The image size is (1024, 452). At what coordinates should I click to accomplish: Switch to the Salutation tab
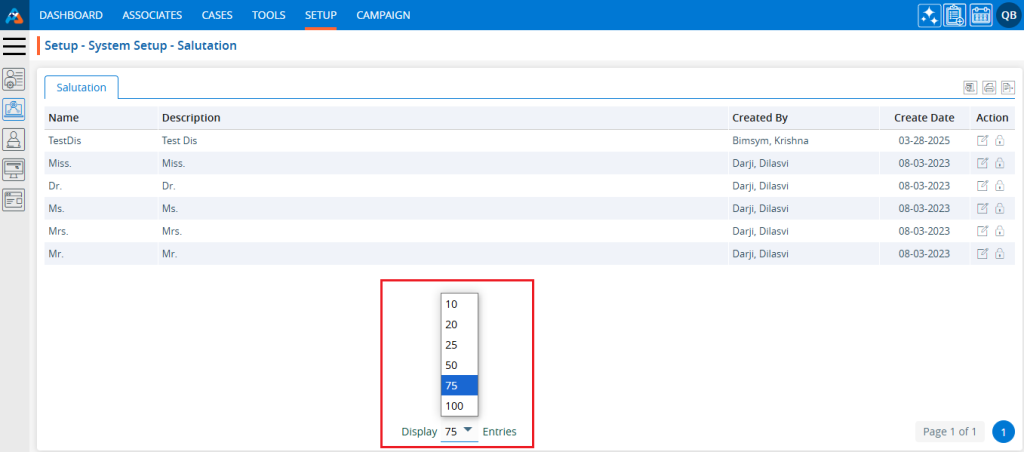[x=81, y=88]
